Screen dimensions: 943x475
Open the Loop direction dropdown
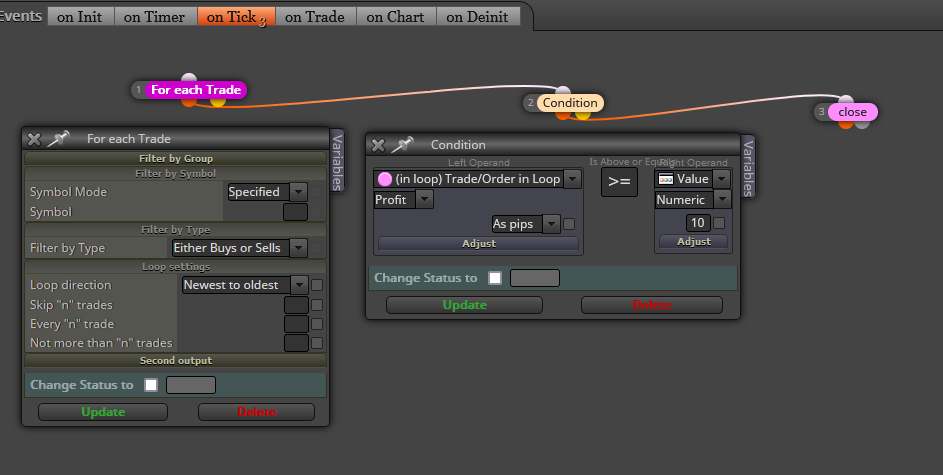point(245,285)
